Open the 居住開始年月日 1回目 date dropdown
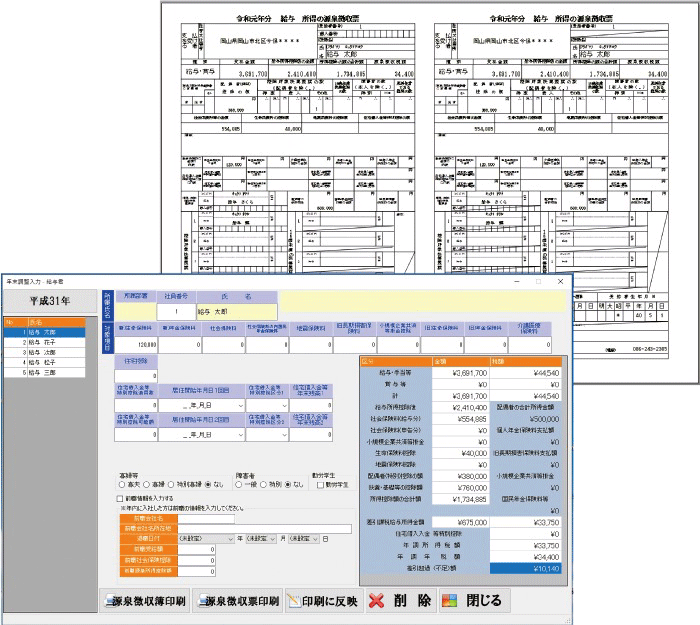700x625 pixels. tap(241, 406)
